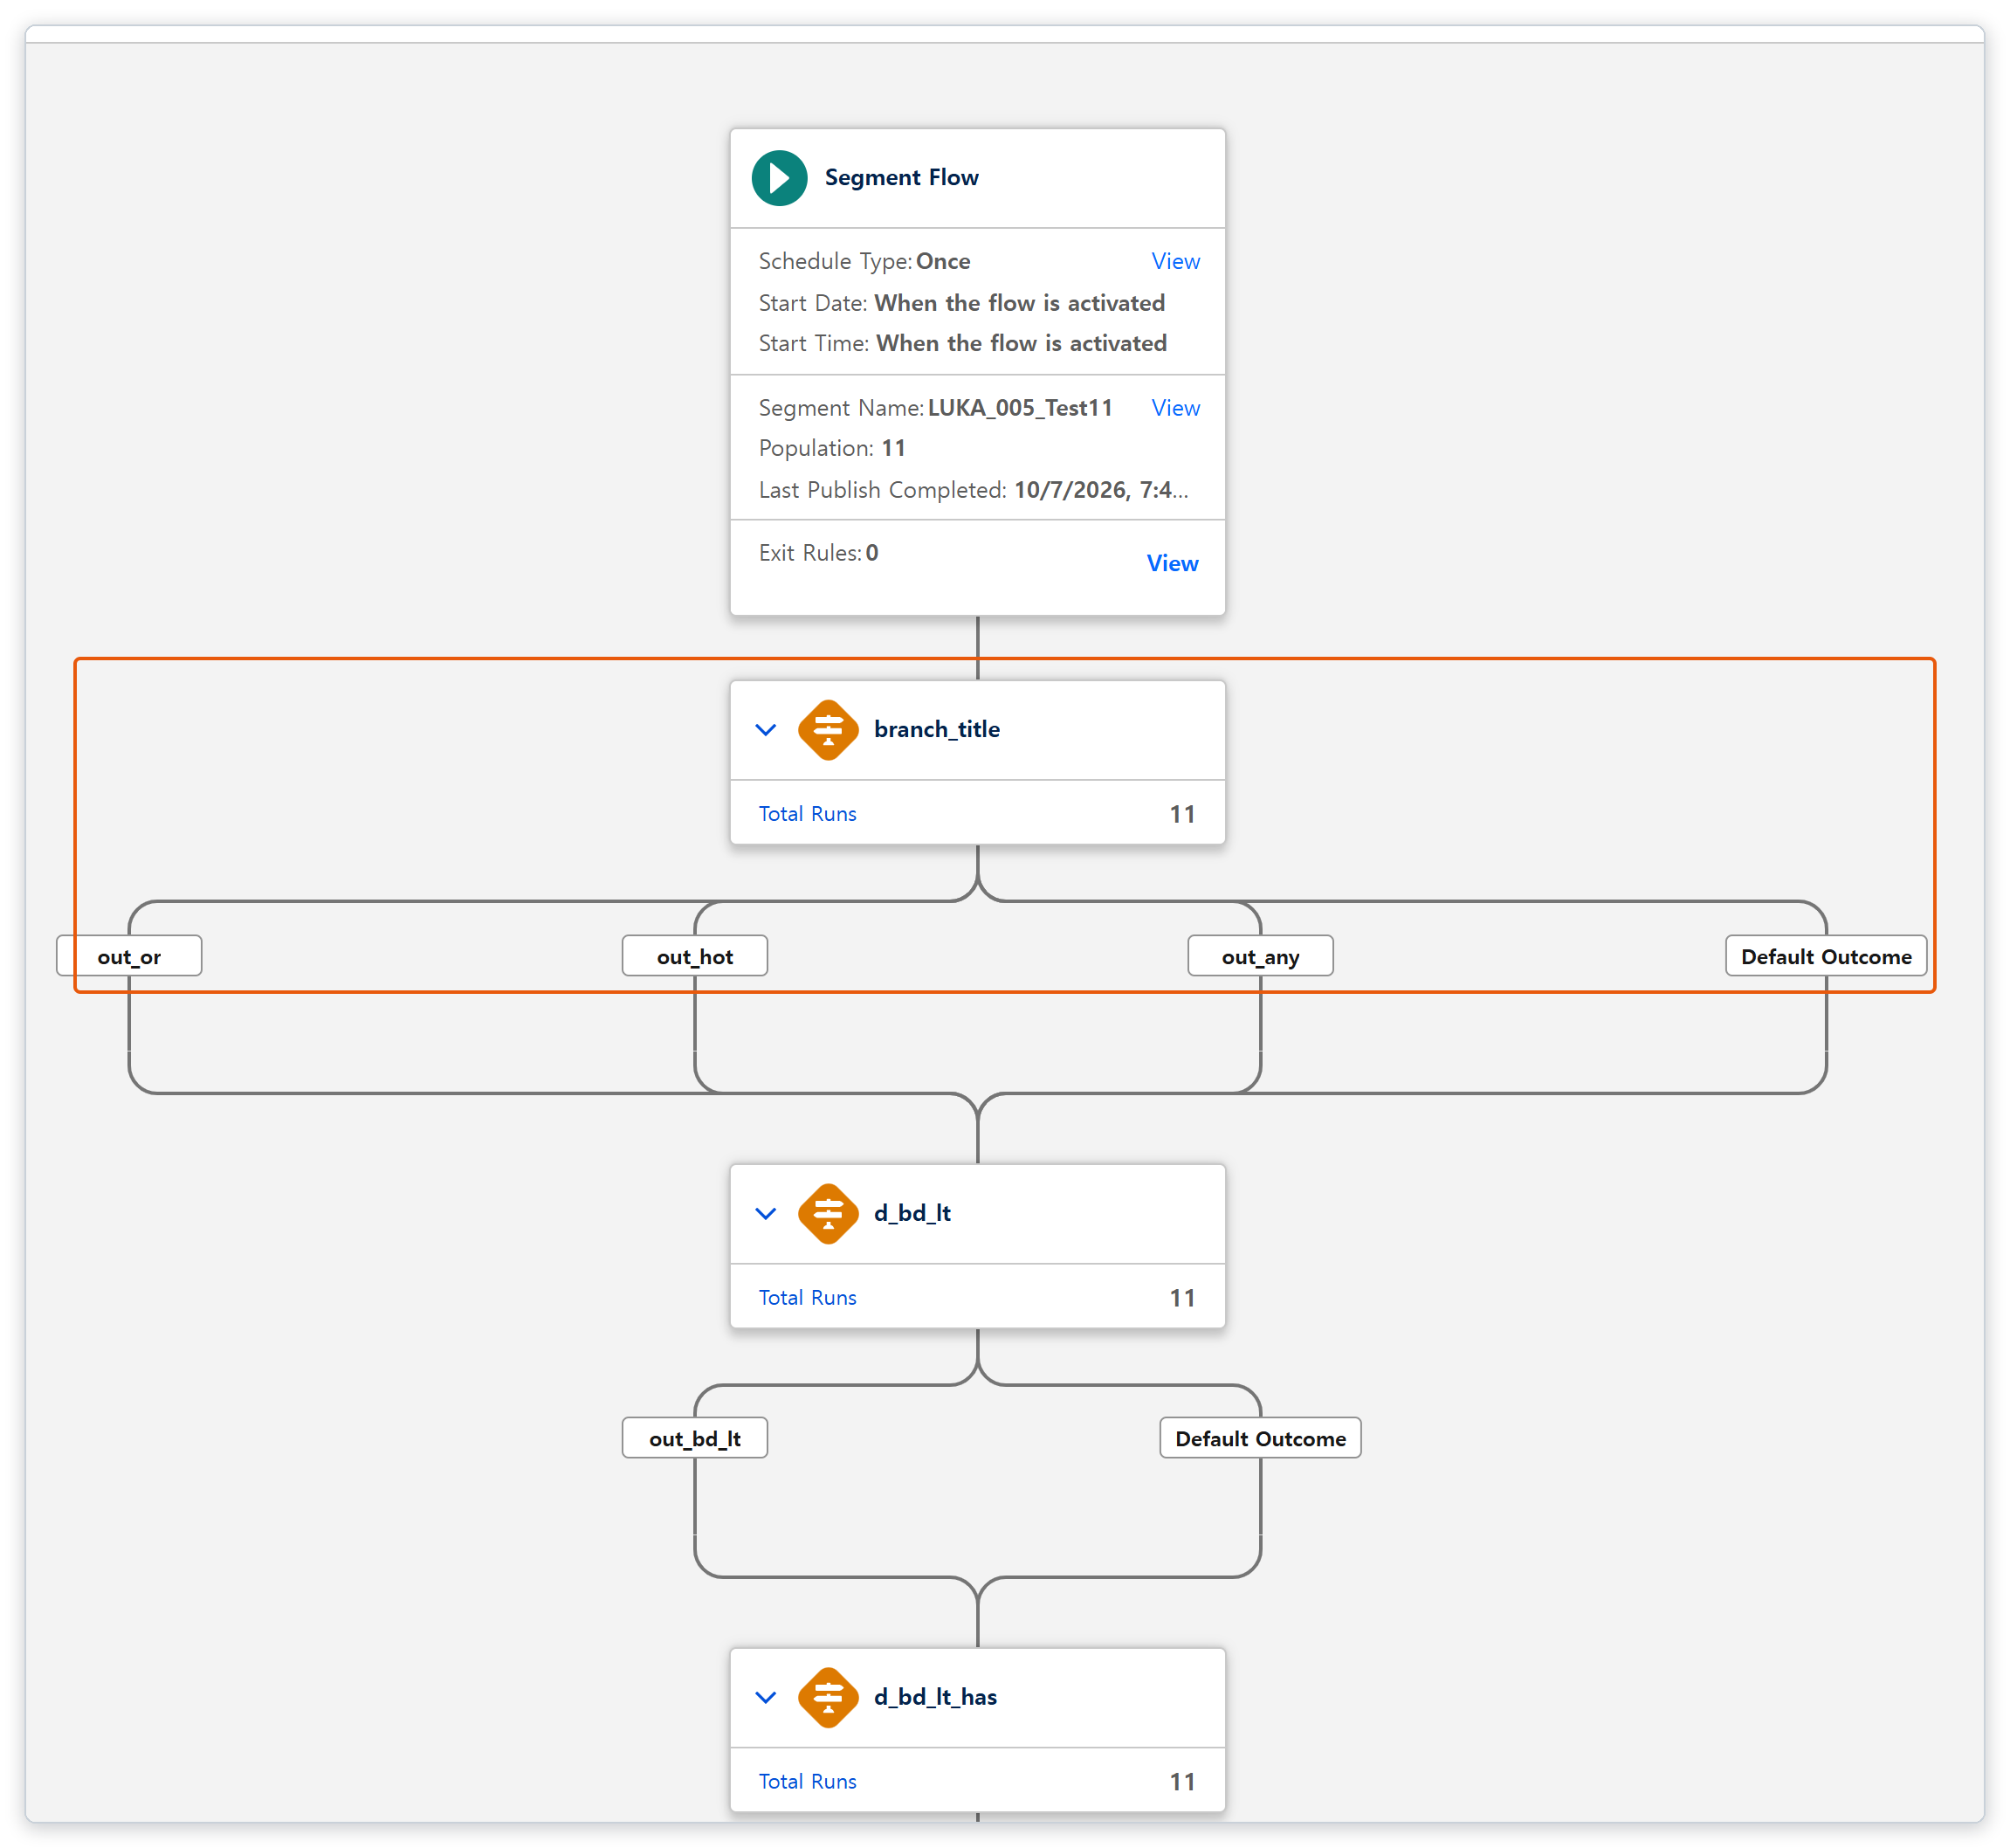Select the out_any outcome label
The image size is (2010, 1848).
(1260, 957)
